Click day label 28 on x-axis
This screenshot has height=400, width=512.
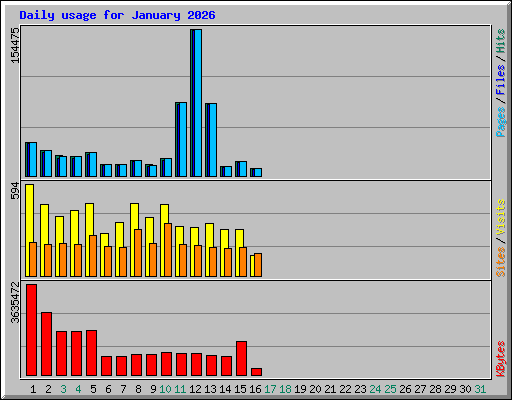click(435, 389)
